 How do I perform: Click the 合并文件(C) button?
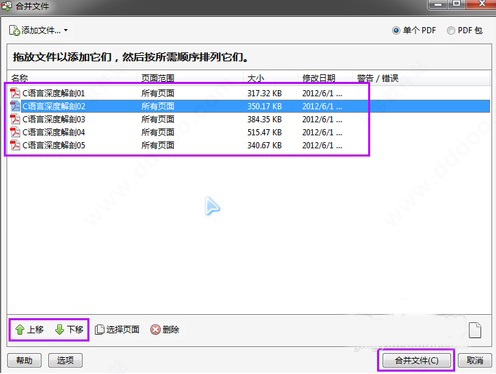(x=416, y=360)
